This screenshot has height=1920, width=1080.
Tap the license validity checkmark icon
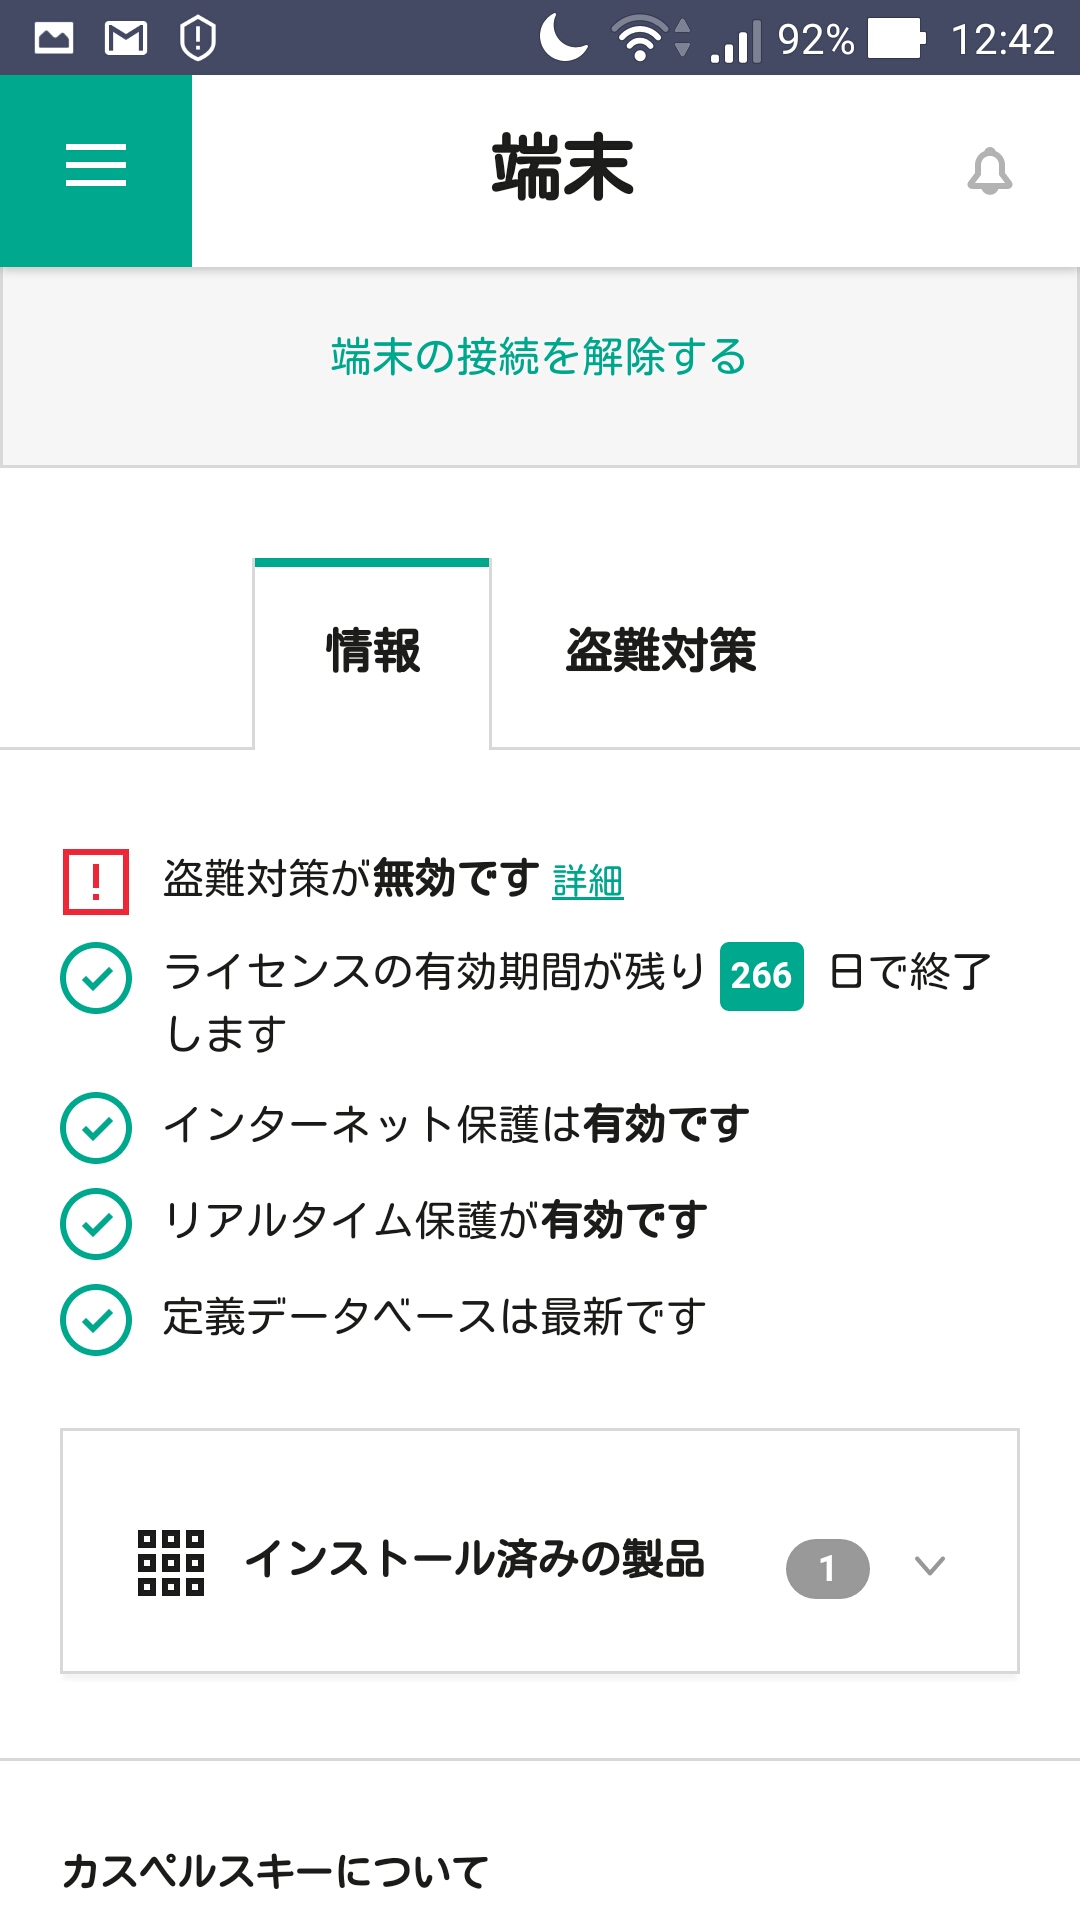pos(96,978)
